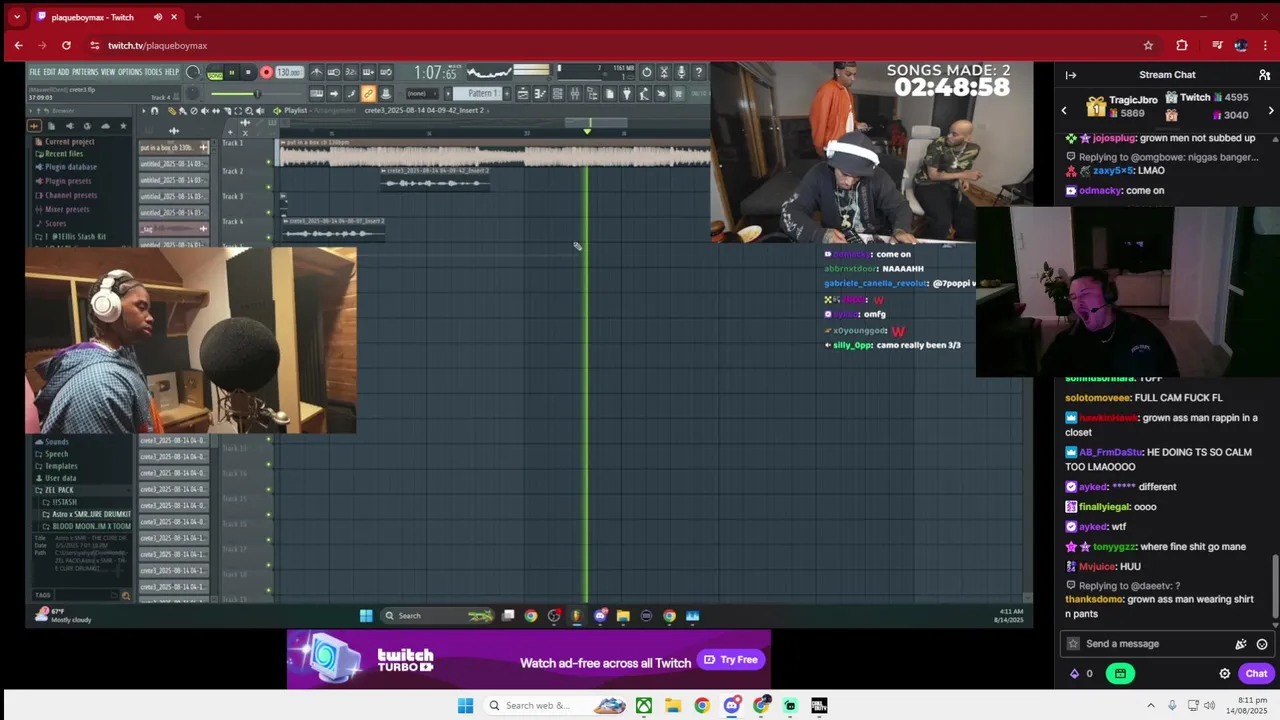
Task: Click the 130 tempo field
Action: pos(289,72)
